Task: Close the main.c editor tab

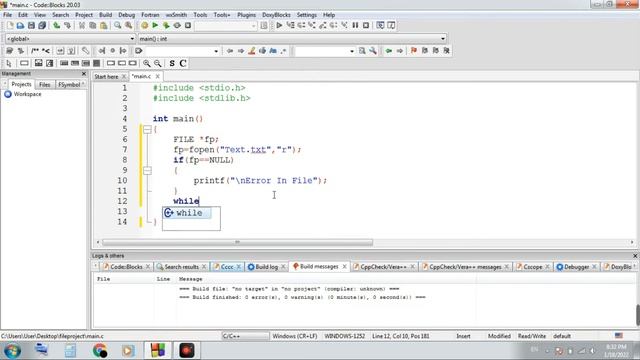Action: (158, 76)
